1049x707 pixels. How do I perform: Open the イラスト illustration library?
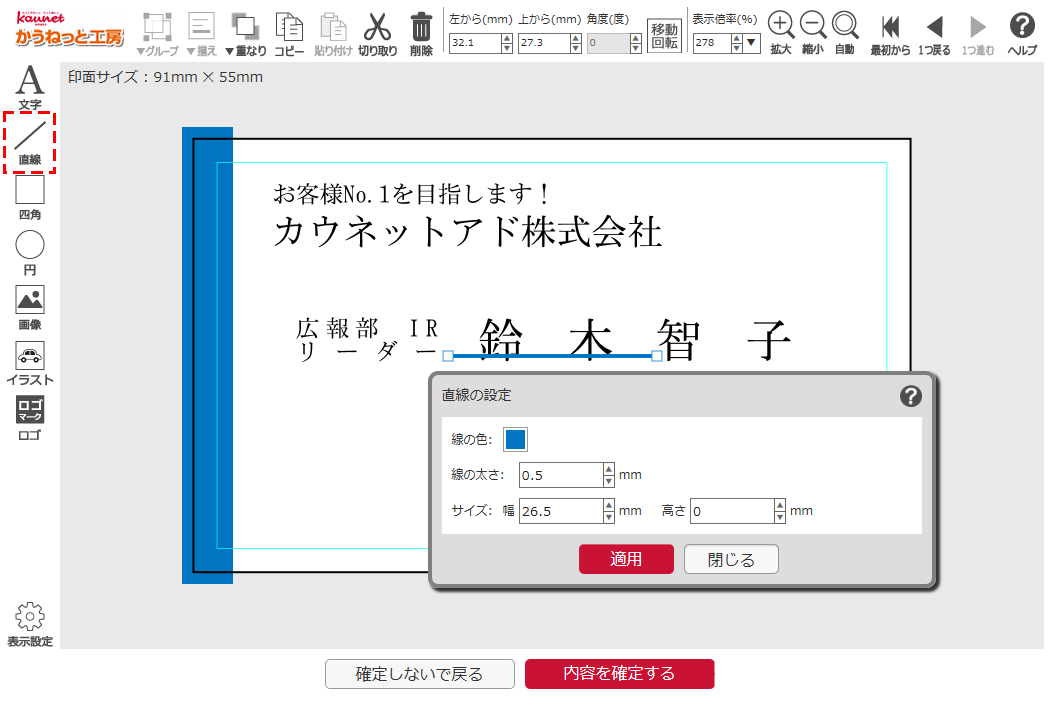(x=29, y=364)
